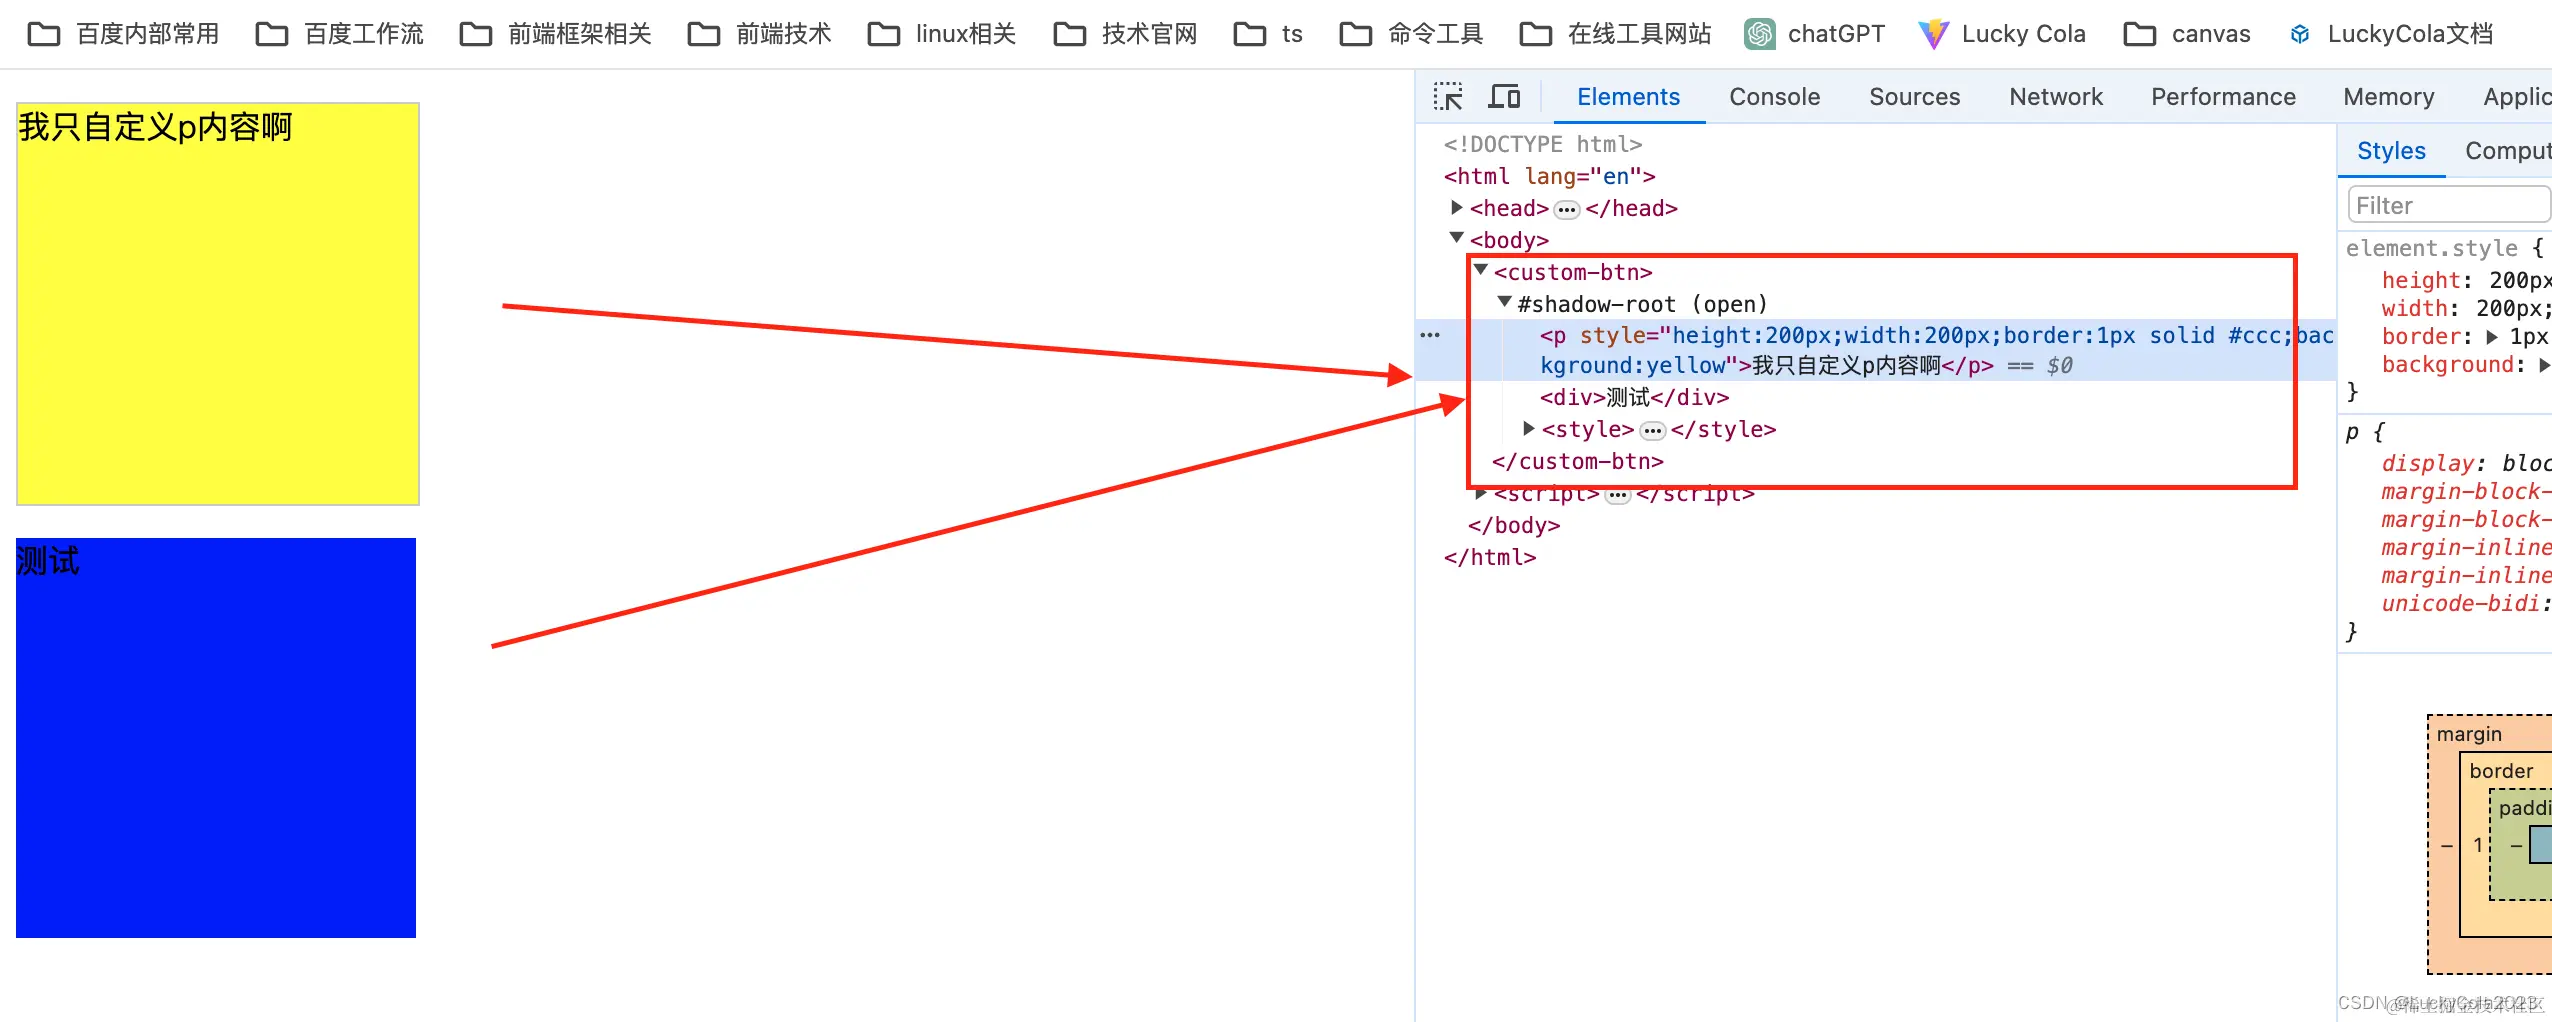The height and width of the screenshot is (1022, 2552).
Task: Collapse the #shadow-root (open) node
Action: 1505,302
